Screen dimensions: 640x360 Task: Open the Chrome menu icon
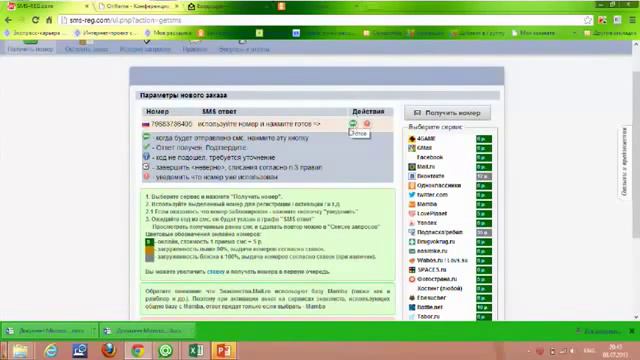[632, 20]
